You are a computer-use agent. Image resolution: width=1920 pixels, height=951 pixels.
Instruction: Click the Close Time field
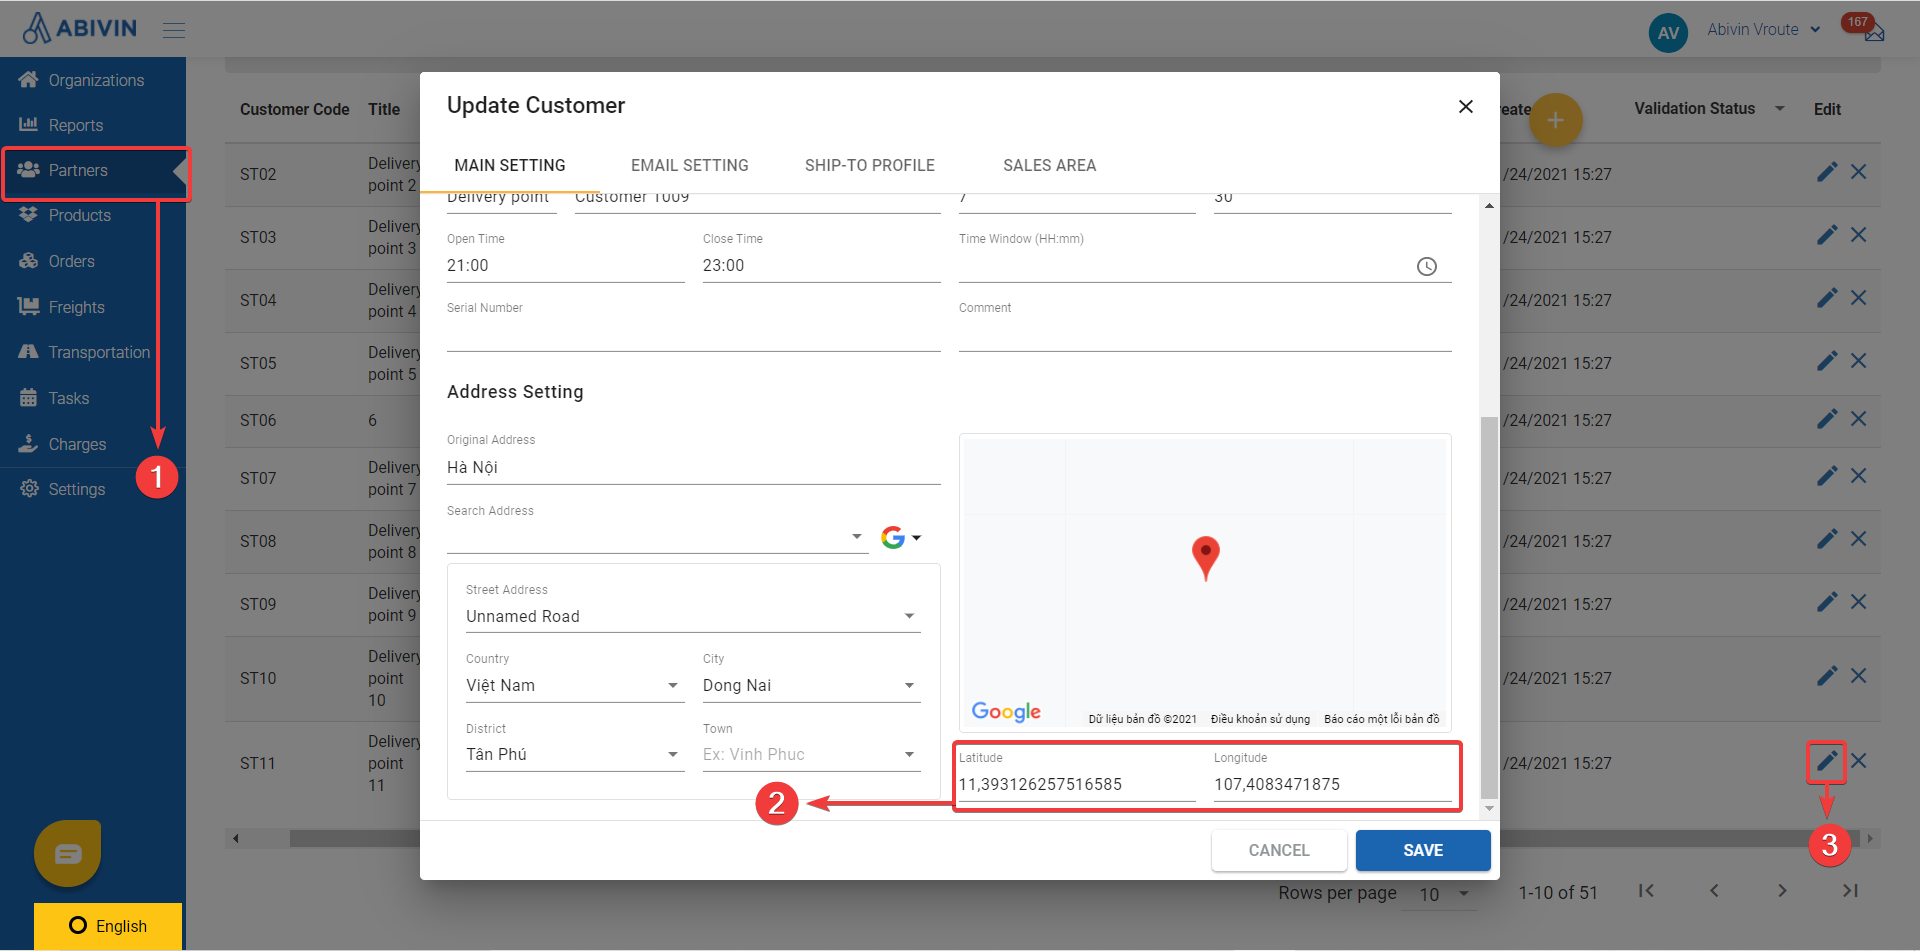821,265
